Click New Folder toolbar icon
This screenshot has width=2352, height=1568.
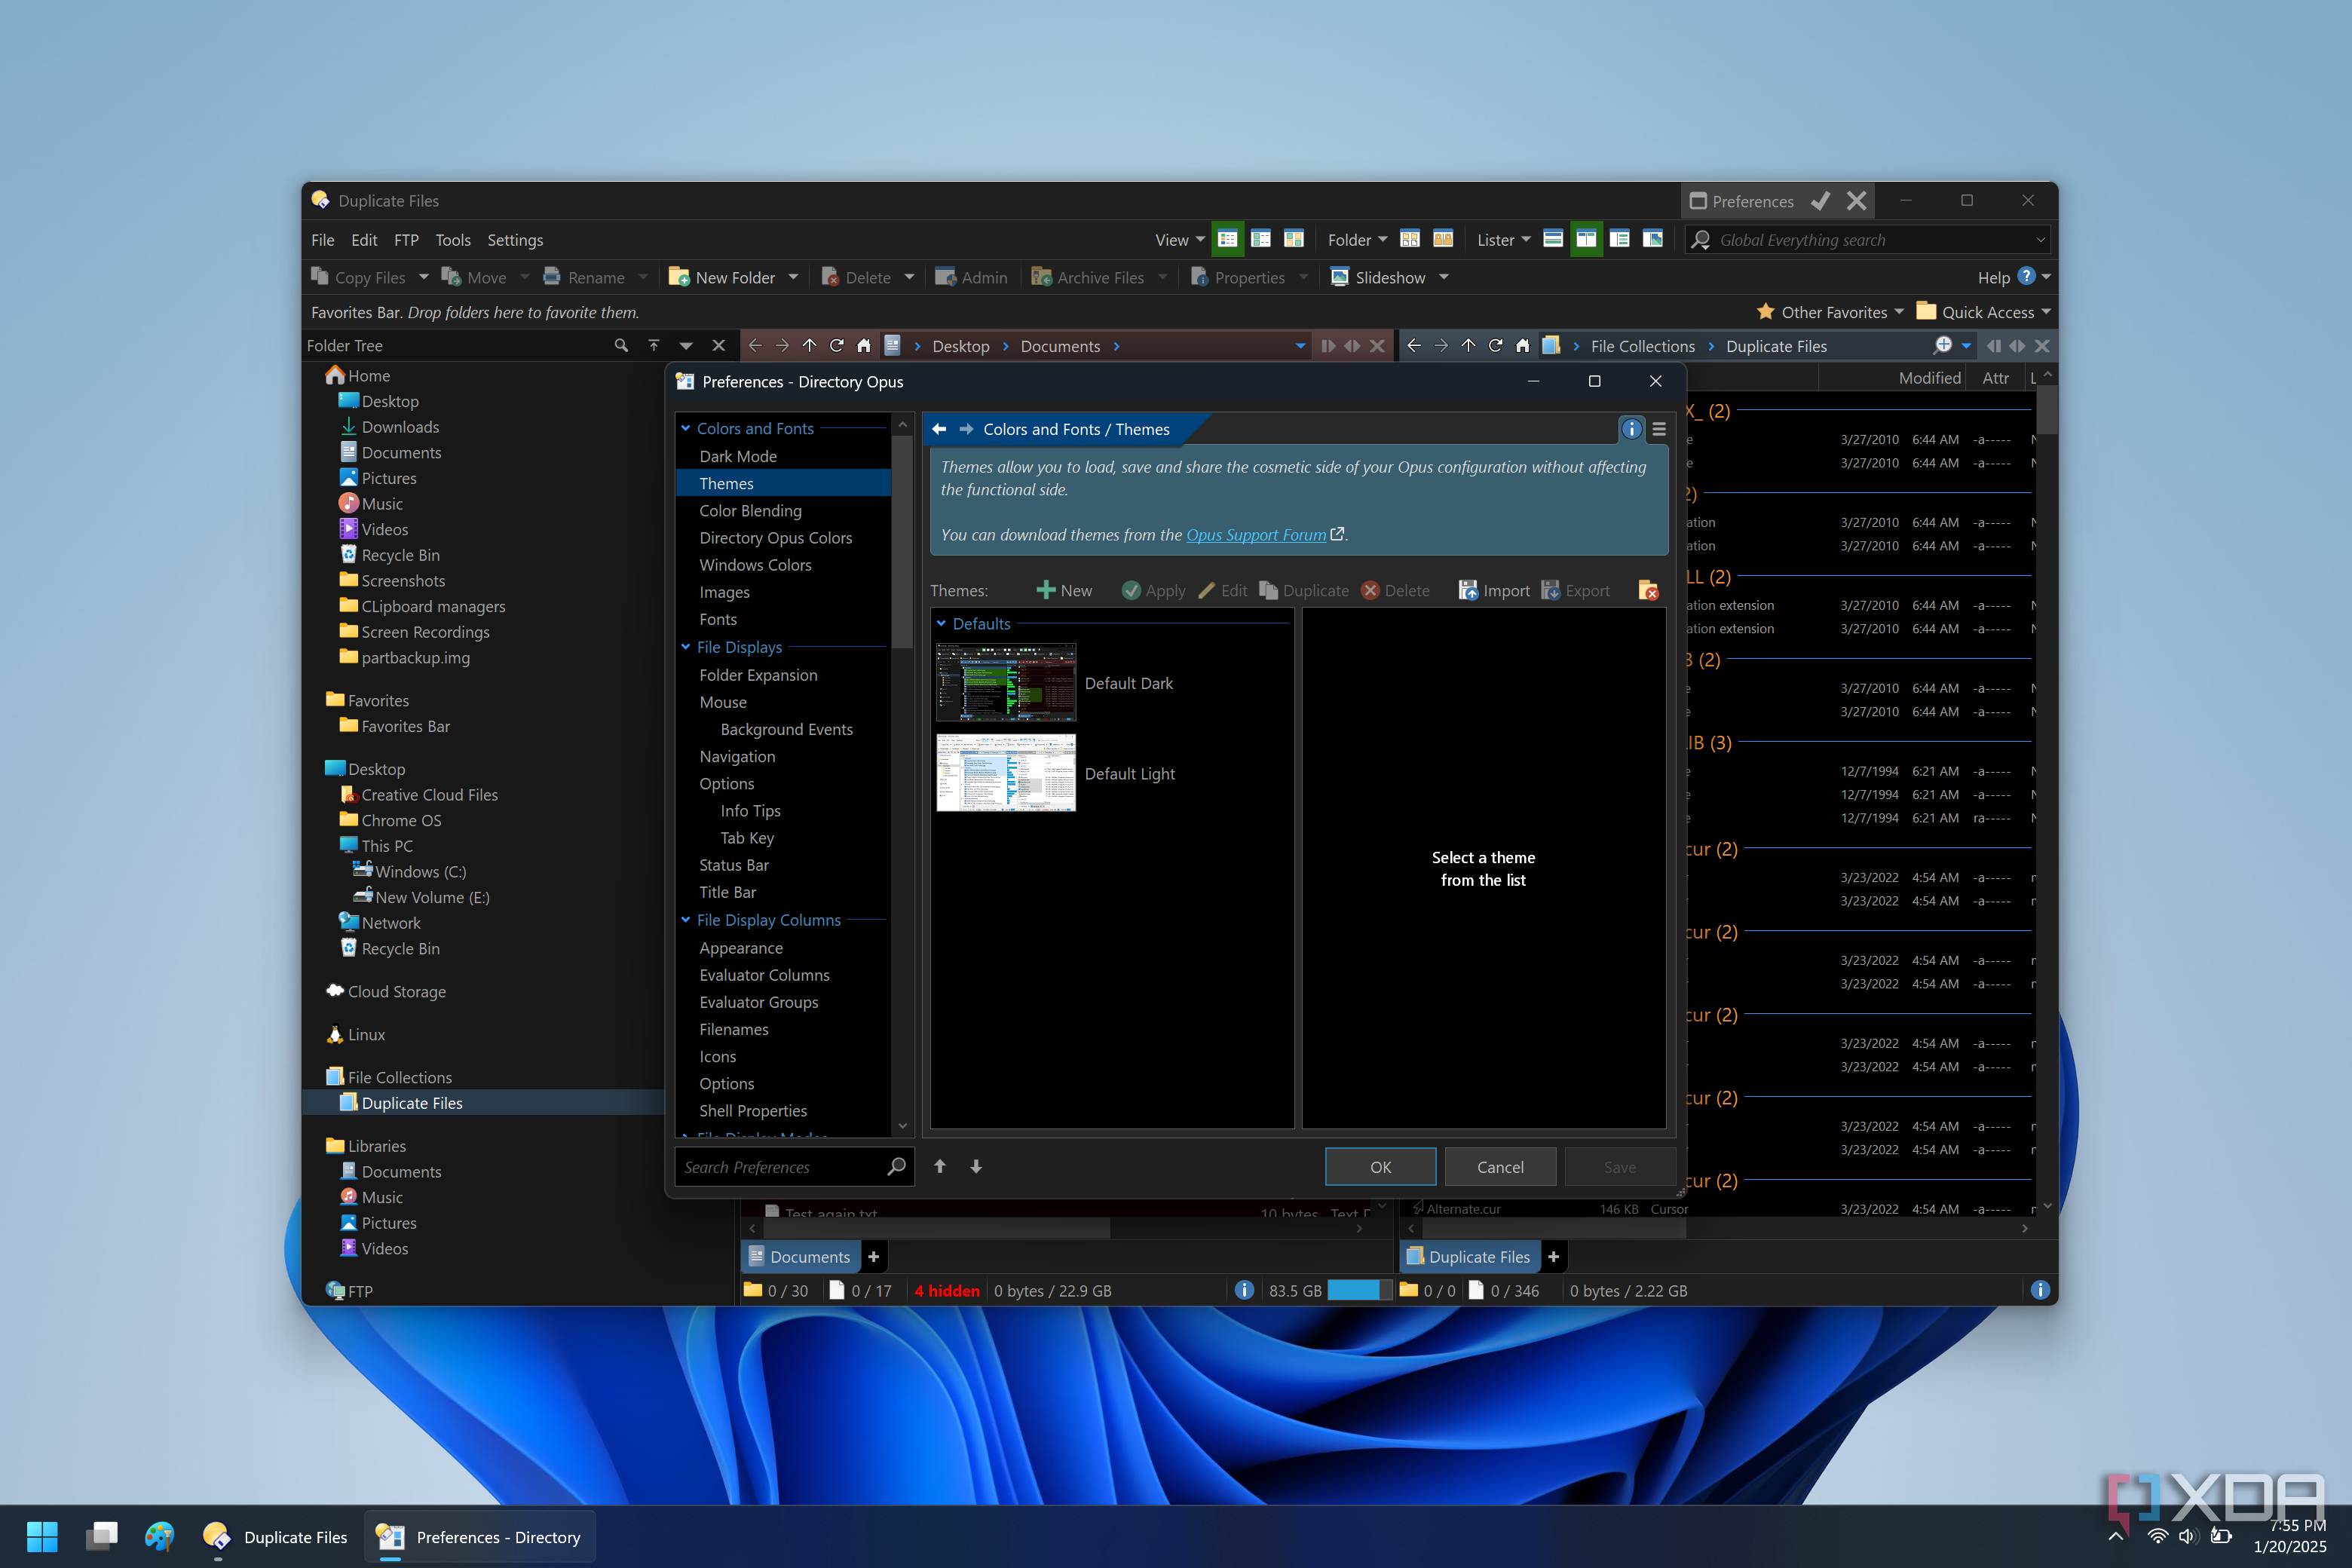click(x=679, y=277)
